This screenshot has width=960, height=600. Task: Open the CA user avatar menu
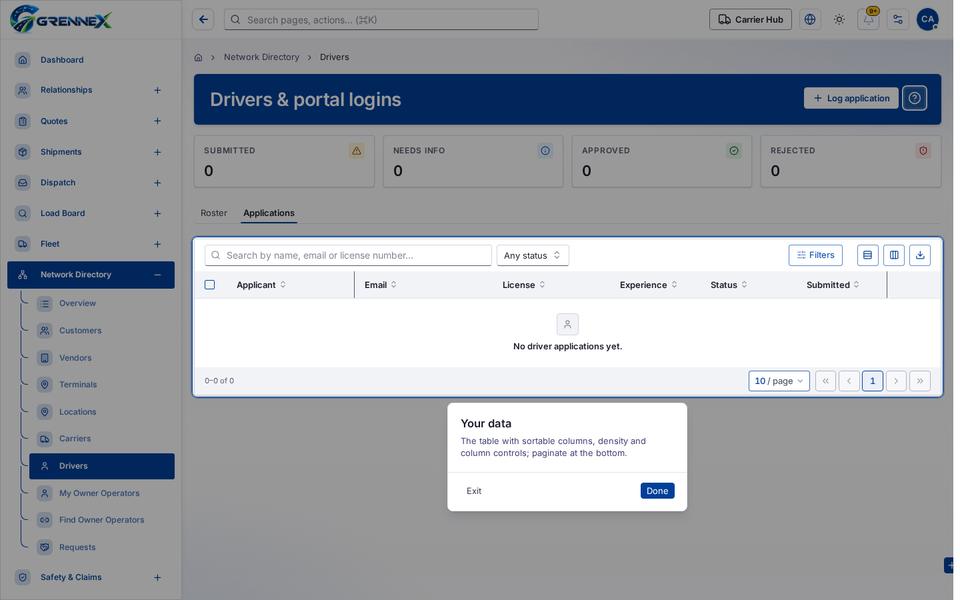click(928, 20)
